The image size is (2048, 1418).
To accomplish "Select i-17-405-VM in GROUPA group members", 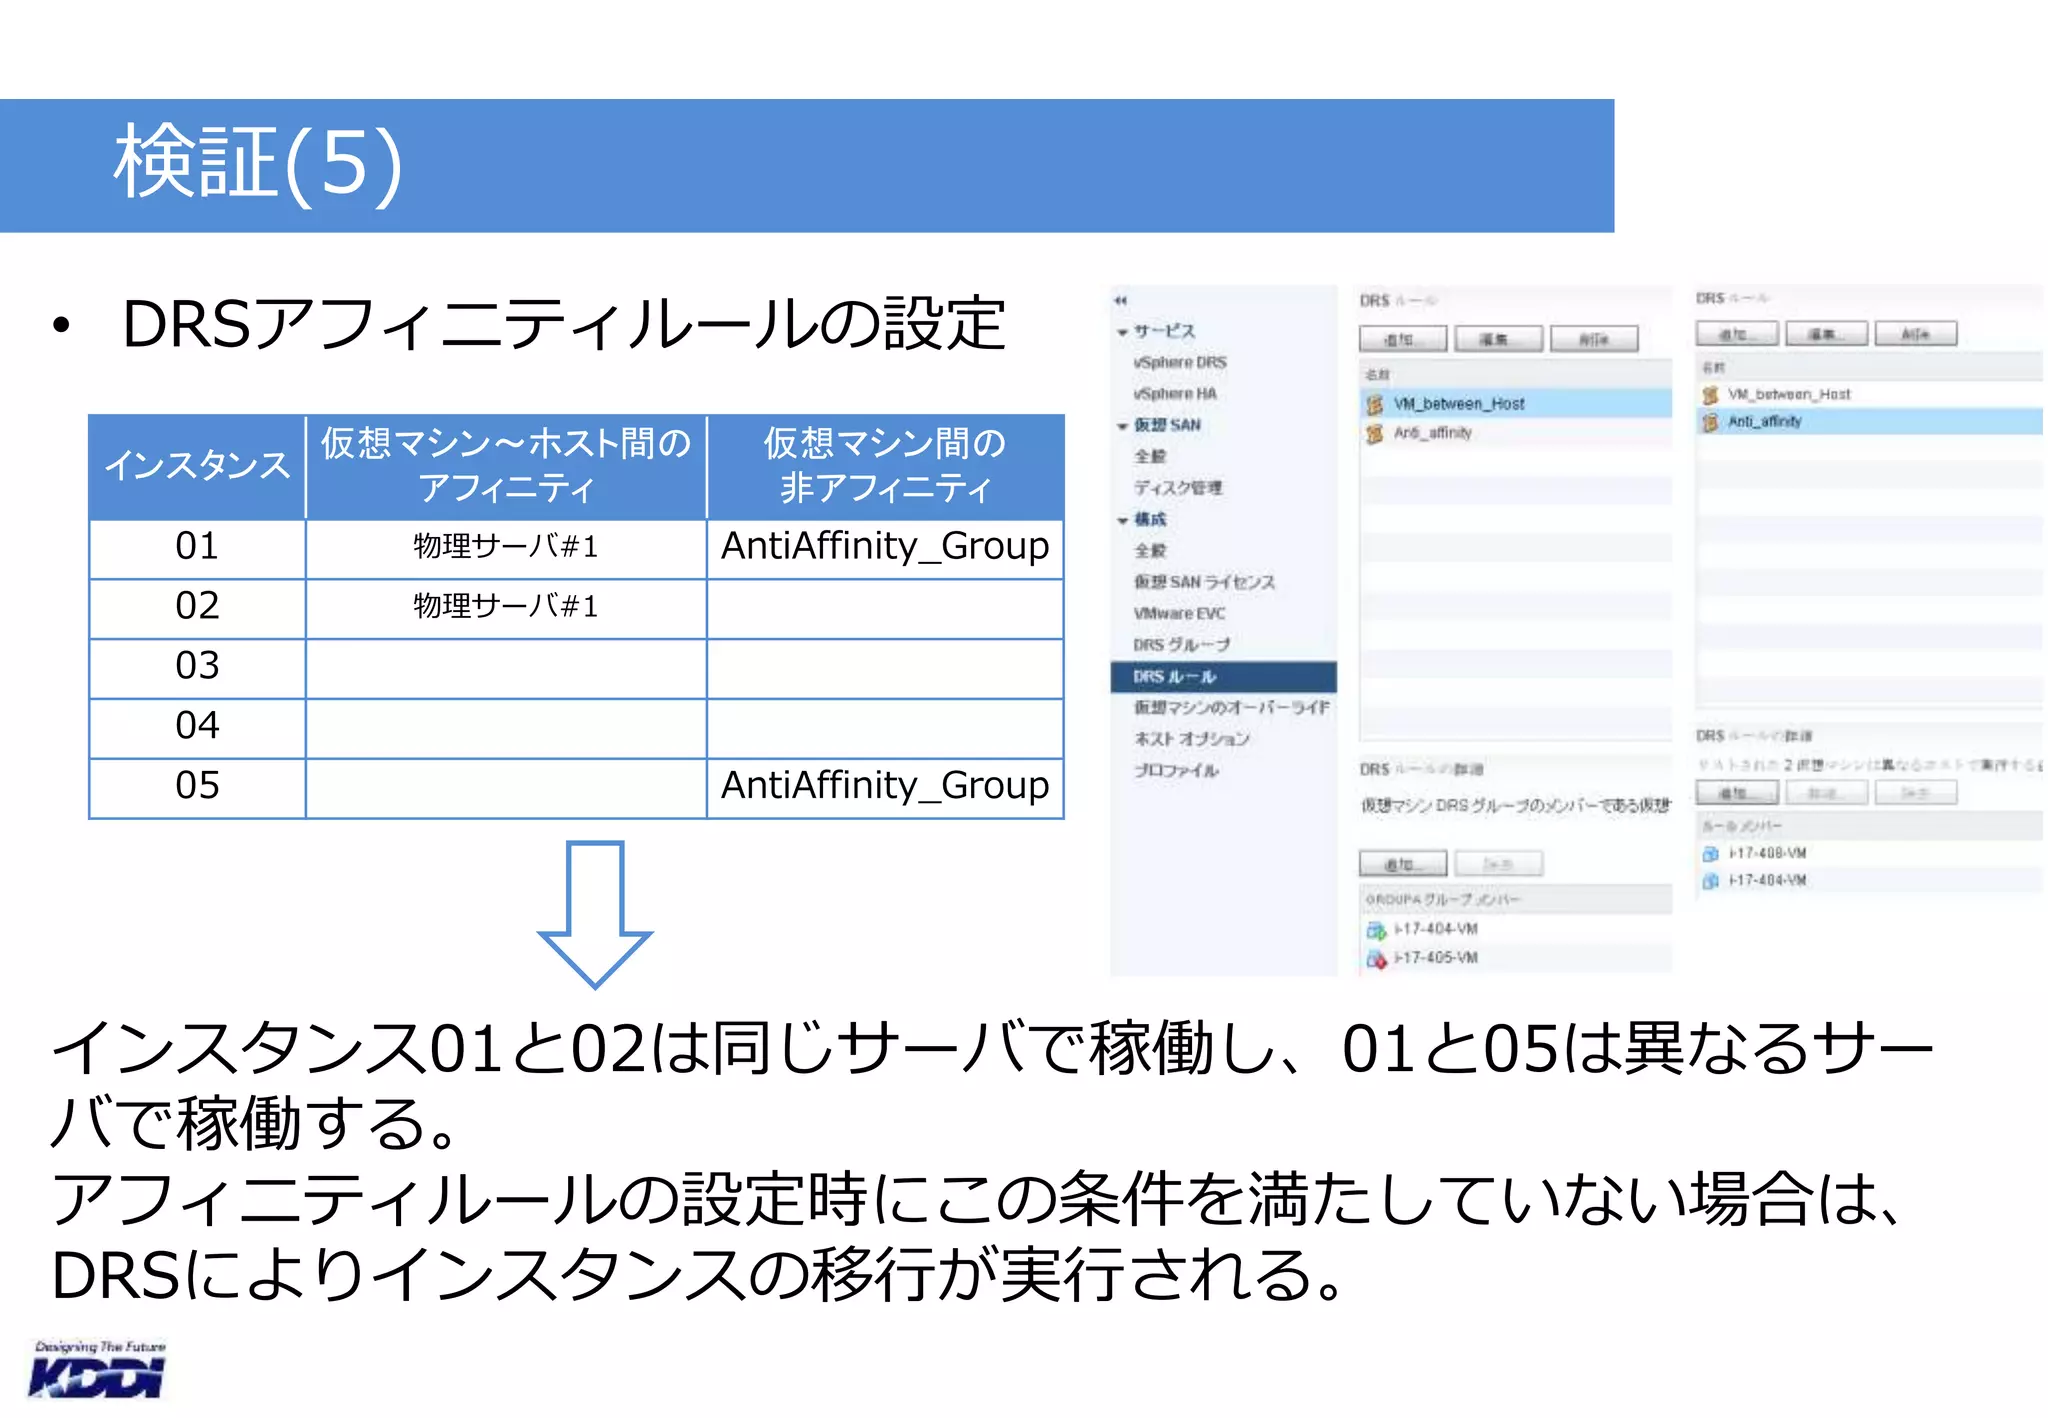I will [x=1436, y=959].
